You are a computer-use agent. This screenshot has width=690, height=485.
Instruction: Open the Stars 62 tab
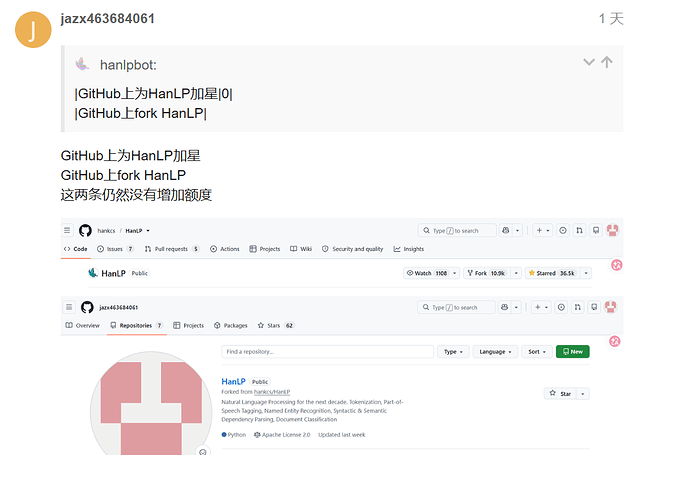(276, 326)
